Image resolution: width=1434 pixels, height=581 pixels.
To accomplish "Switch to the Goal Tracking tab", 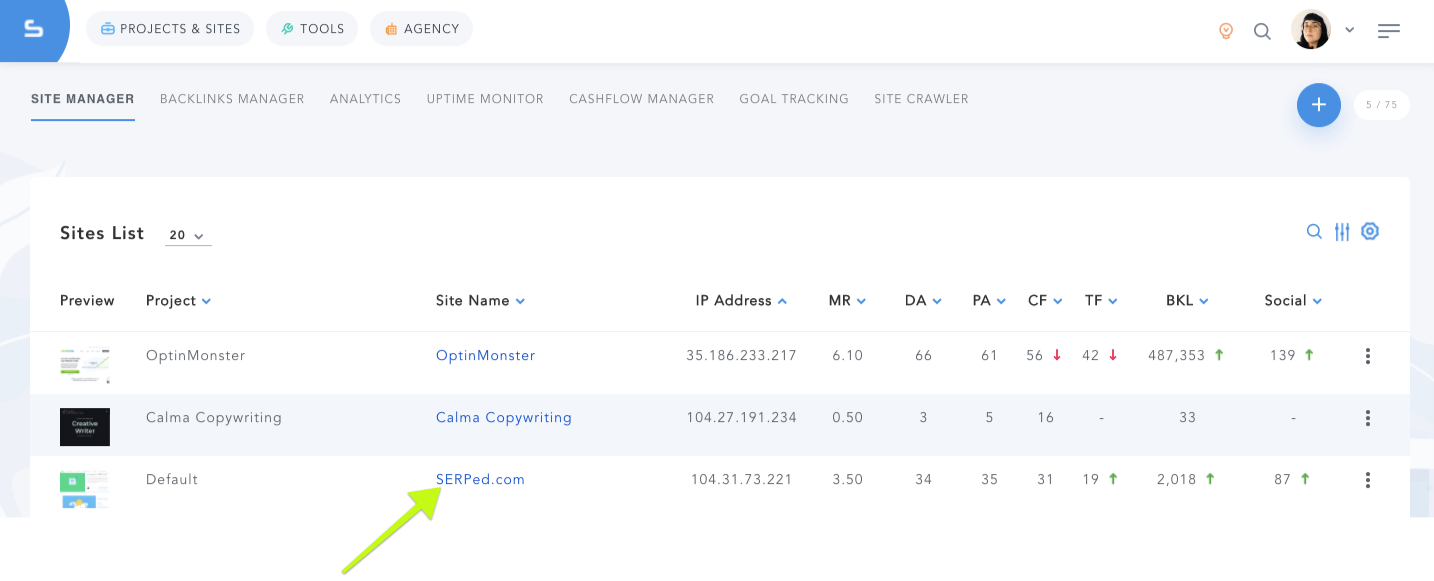I will coord(794,99).
